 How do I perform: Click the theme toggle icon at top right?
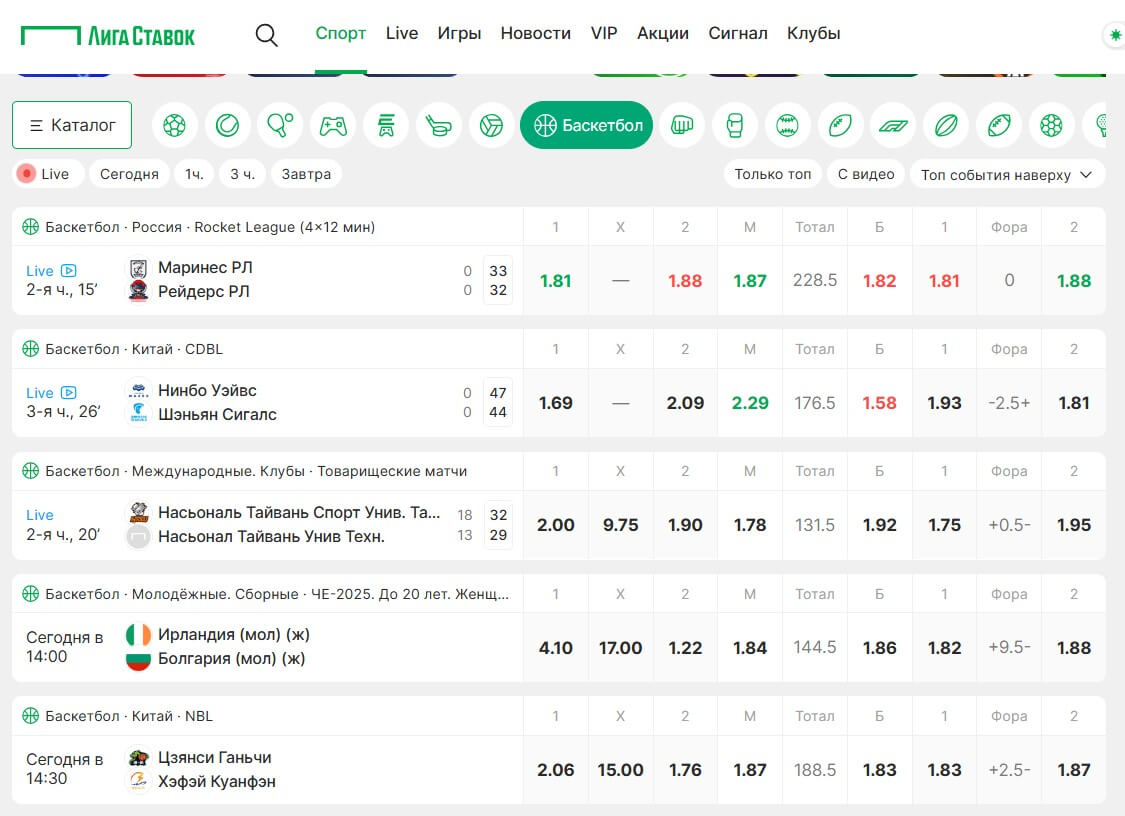pyautogui.click(x=1115, y=34)
